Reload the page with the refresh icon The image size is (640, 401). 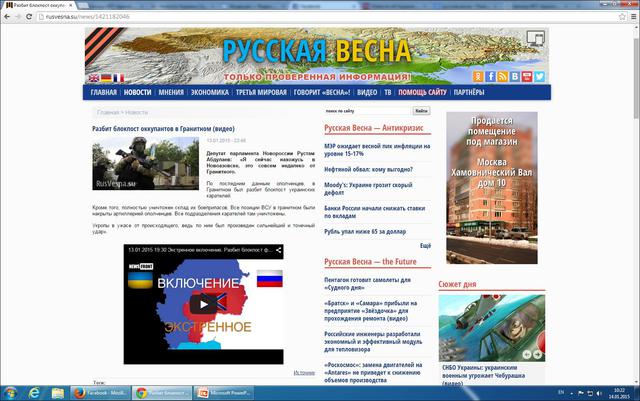(29, 17)
